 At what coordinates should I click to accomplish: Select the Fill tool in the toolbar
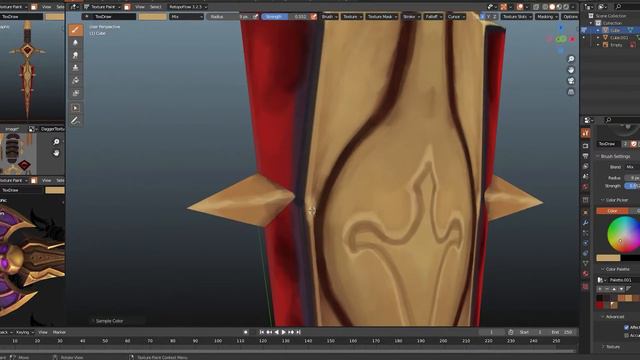point(76,80)
